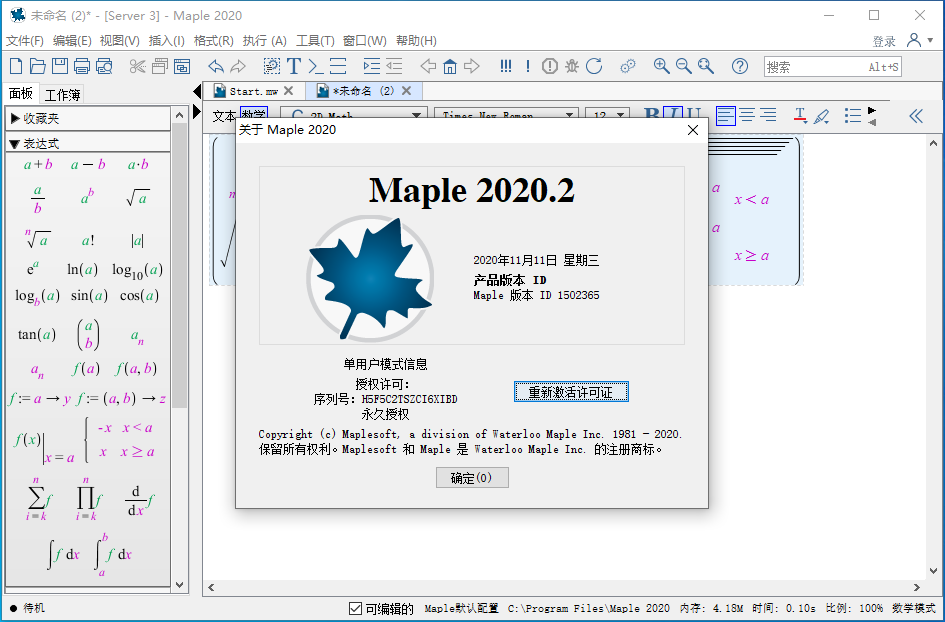Viewport: 945px width, 622px height.
Task: Collapse left palette panel upper black arrow
Action: click(196, 92)
